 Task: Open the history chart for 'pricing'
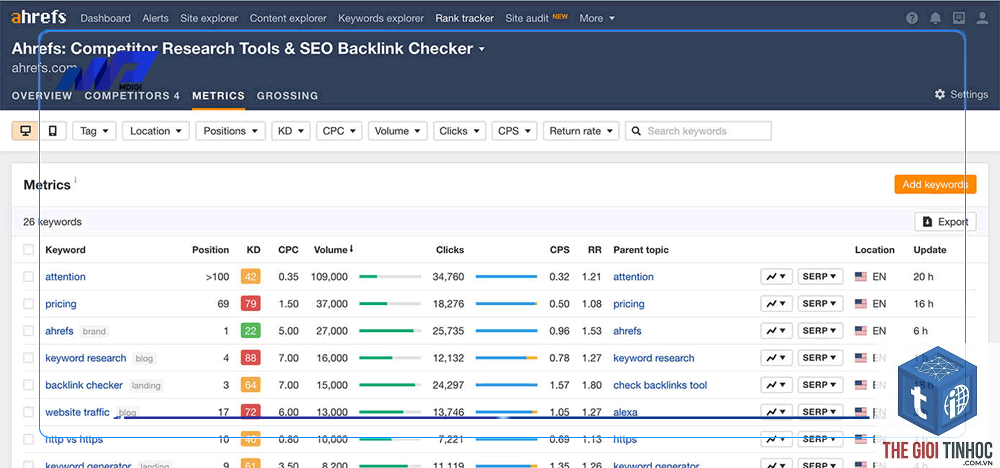[x=776, y=304]
